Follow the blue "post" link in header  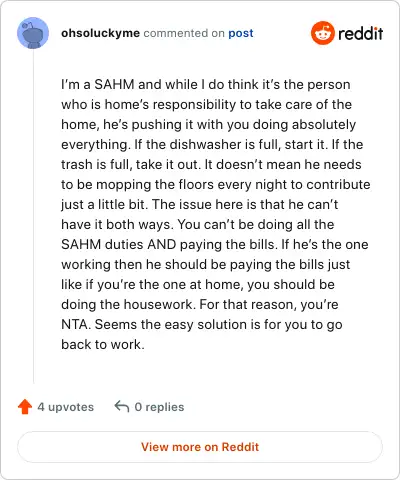[241, 33]
